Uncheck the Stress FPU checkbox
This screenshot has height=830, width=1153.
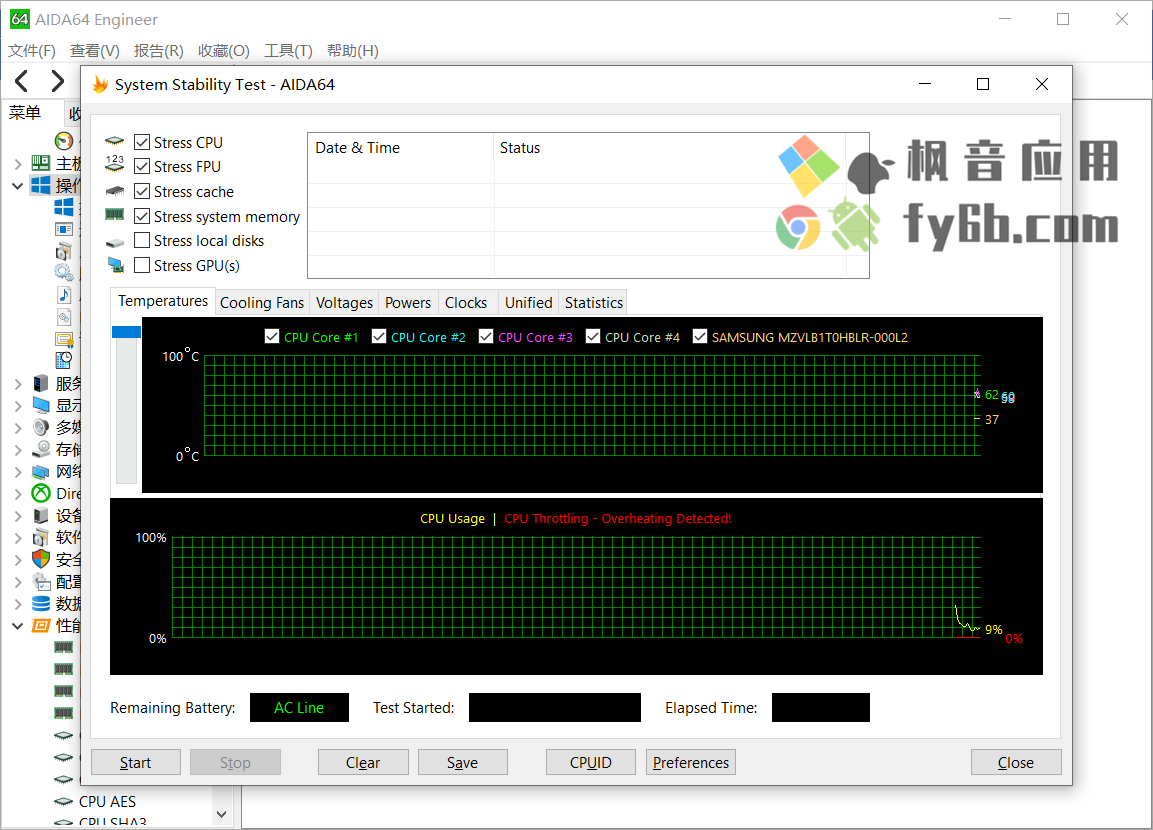point(142,166)
